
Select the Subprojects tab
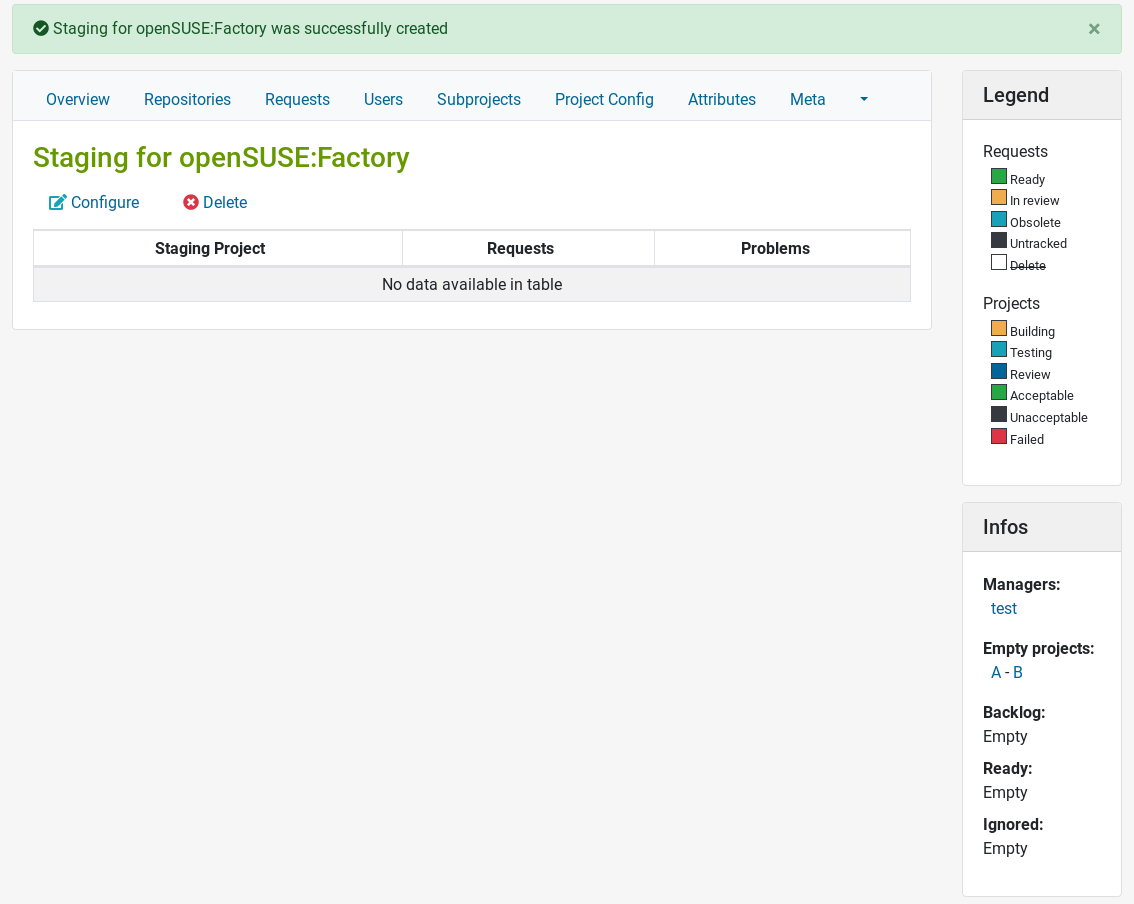[x=479, y=99]
